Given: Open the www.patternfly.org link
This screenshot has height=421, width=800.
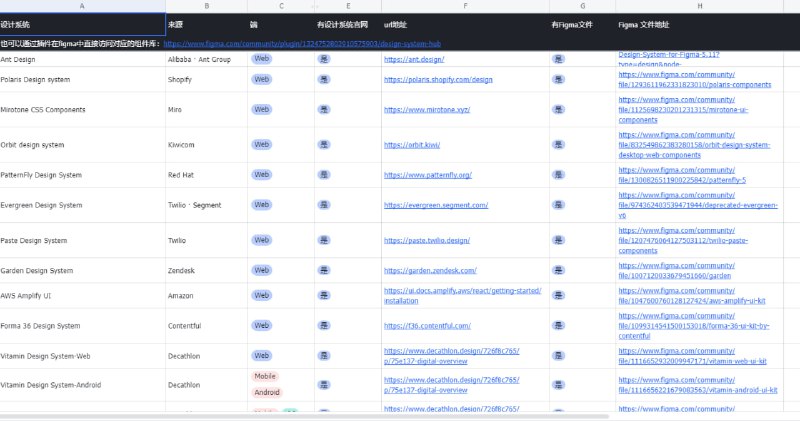Looking at the screenshot, I should (428, 175).
